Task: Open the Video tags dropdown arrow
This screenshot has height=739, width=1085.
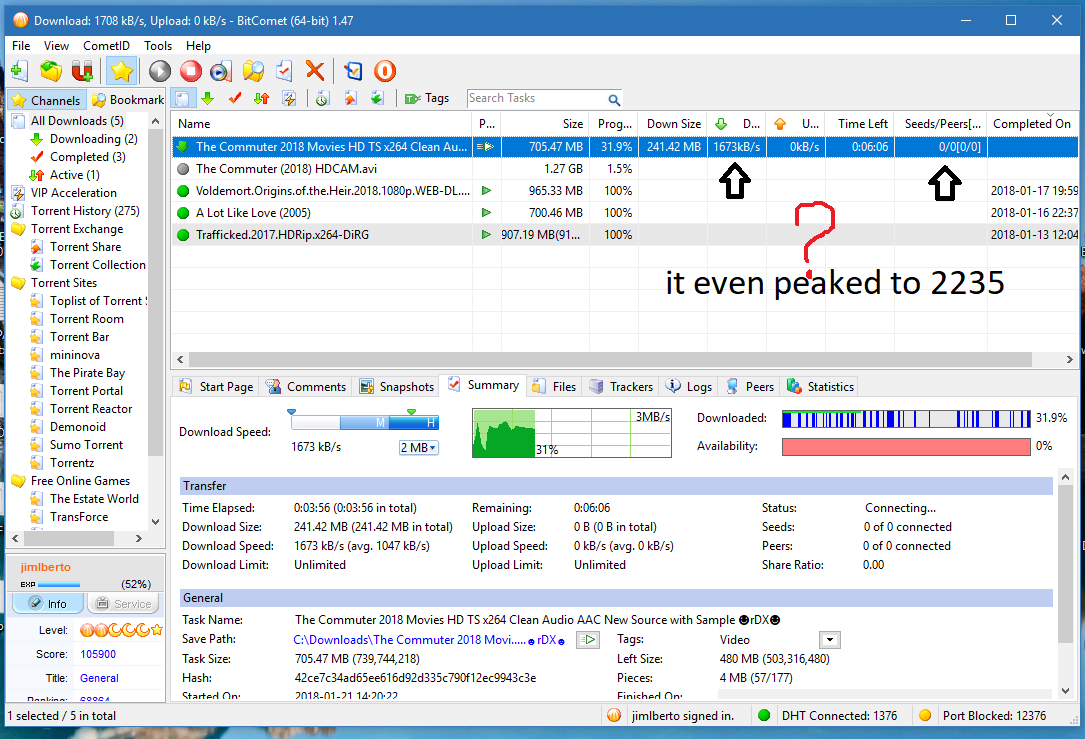Action: (x=830, y=639)
